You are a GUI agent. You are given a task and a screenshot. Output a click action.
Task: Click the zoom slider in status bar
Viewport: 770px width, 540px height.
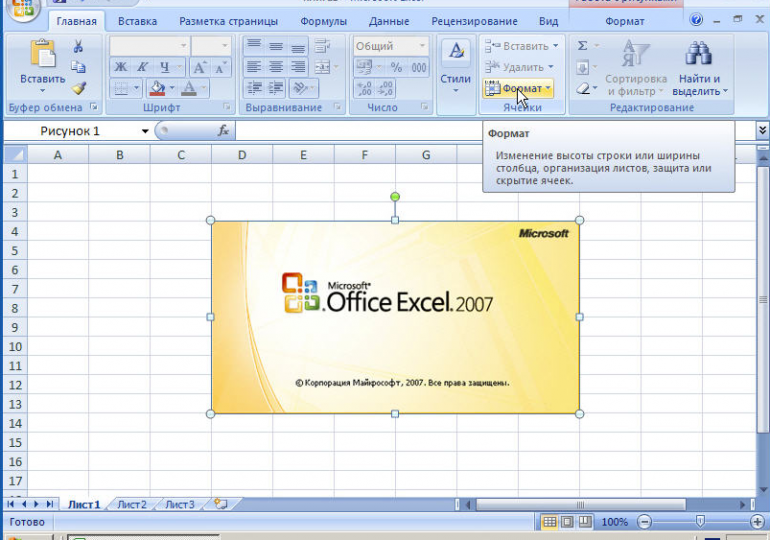[700, 522]
